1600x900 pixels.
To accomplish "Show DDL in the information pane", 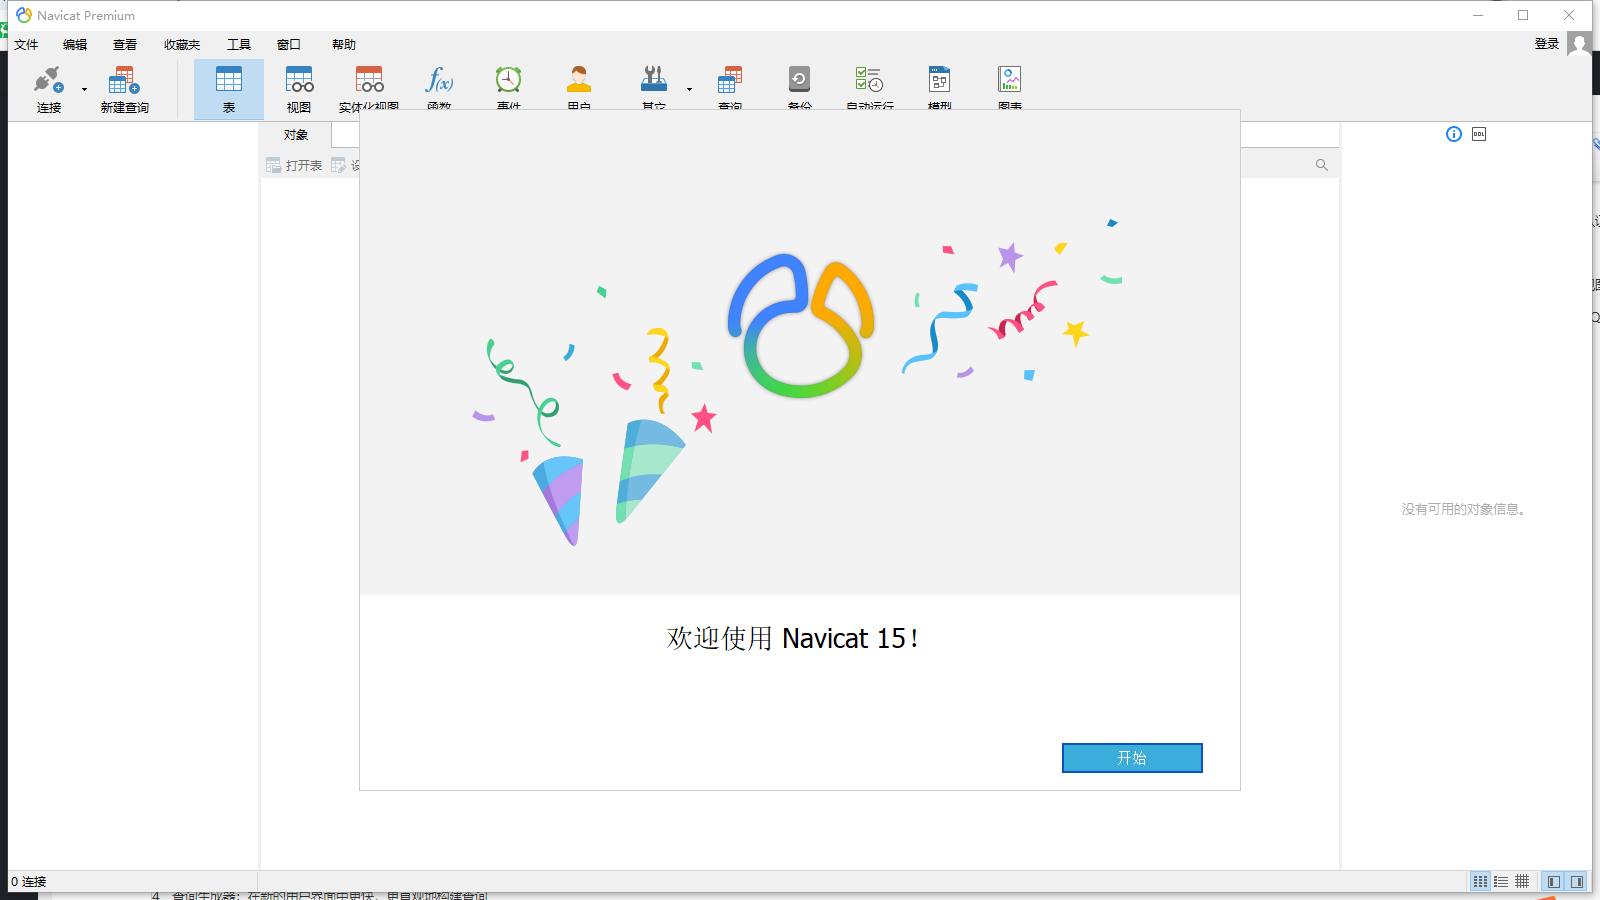I will pyautogui.click(x=1479, y=134).
